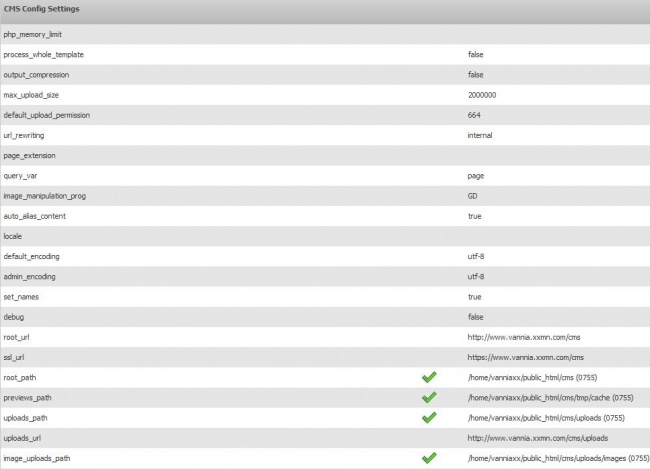
Task: Click the image_uploads_path green checkmark
Action: tap(429, 458)
